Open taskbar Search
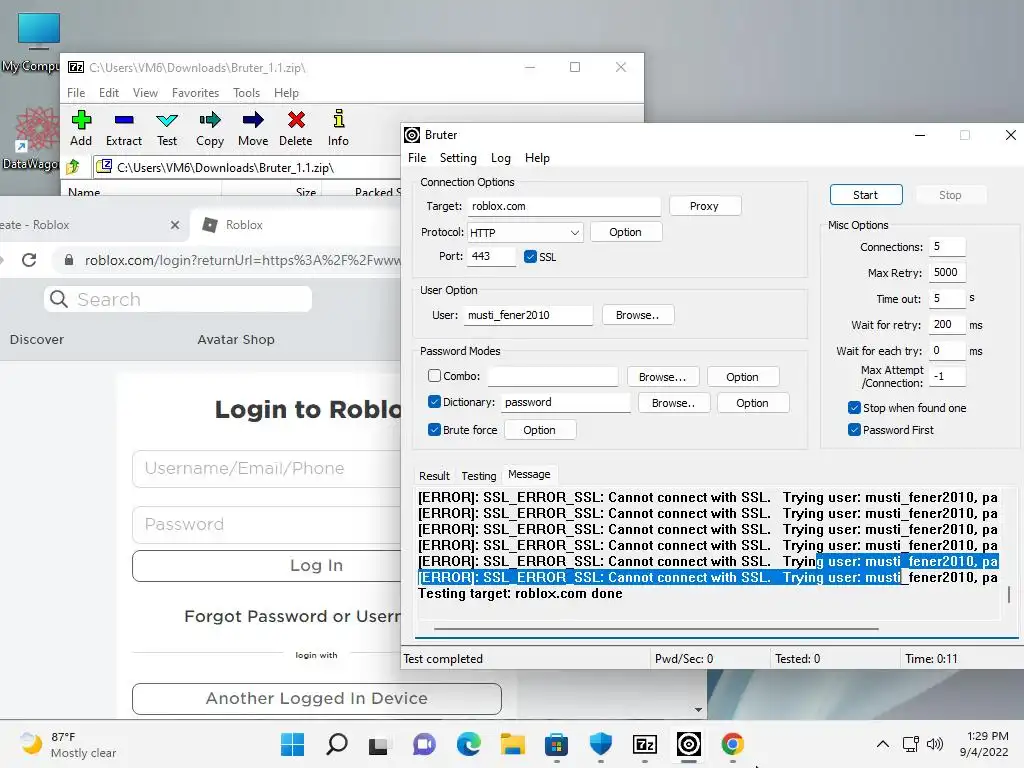The width and height of the screenshot is (1024, 768). pos(336,744)
